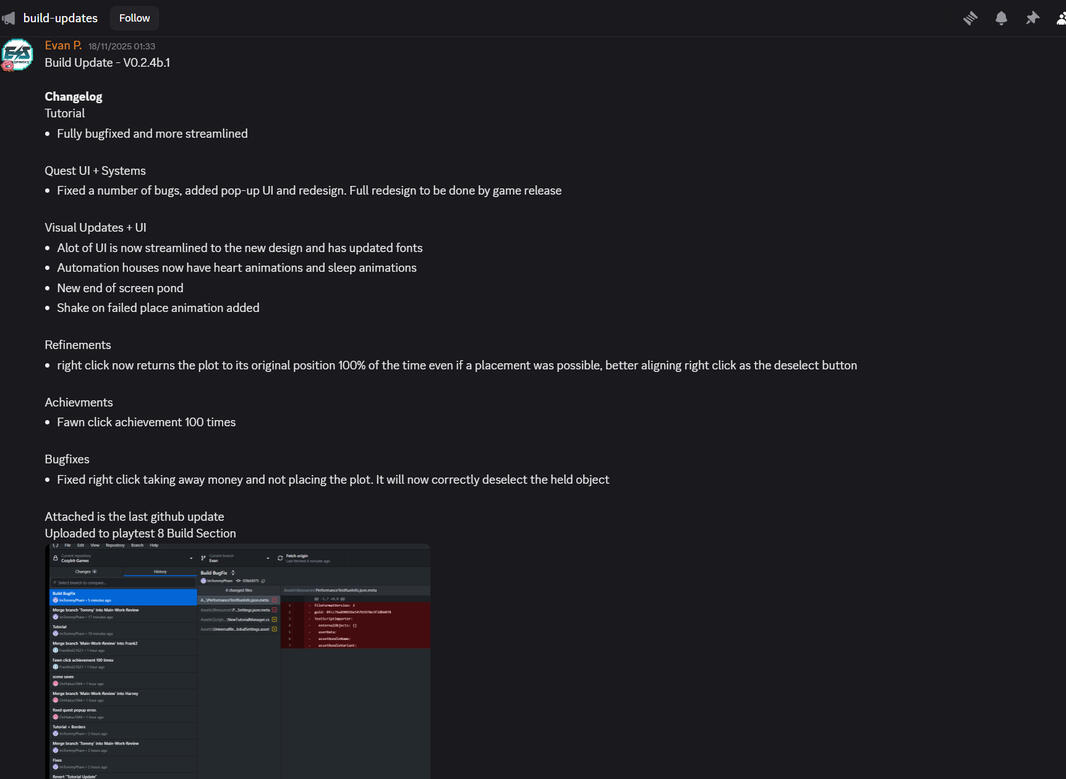Viewport: 1066px width, 779px height.
Task: Click Evan P.'s profile avatar
Action: tap(18, 55)
